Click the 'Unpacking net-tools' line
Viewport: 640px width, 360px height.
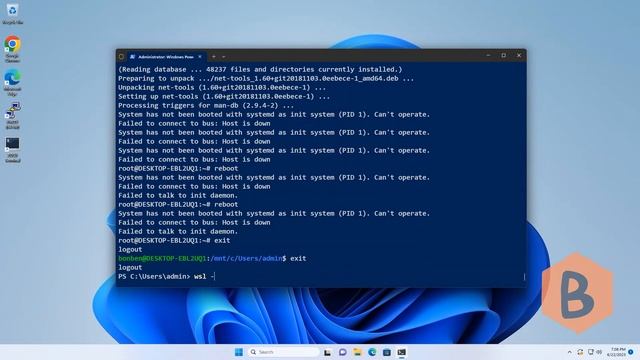tap(222, 87)
